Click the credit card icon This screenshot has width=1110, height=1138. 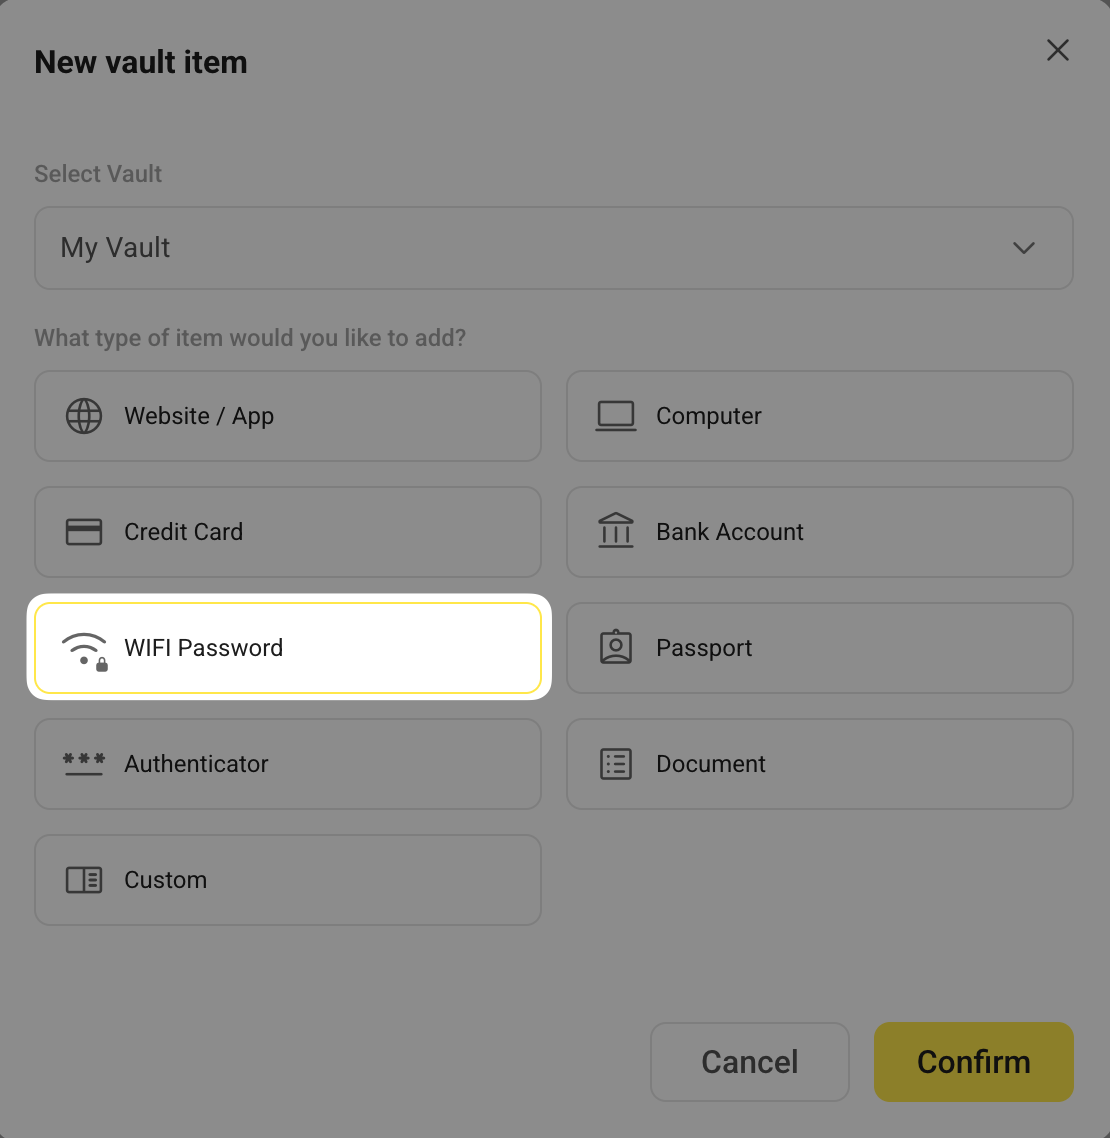pyautogui.click(x=84, y=532)
